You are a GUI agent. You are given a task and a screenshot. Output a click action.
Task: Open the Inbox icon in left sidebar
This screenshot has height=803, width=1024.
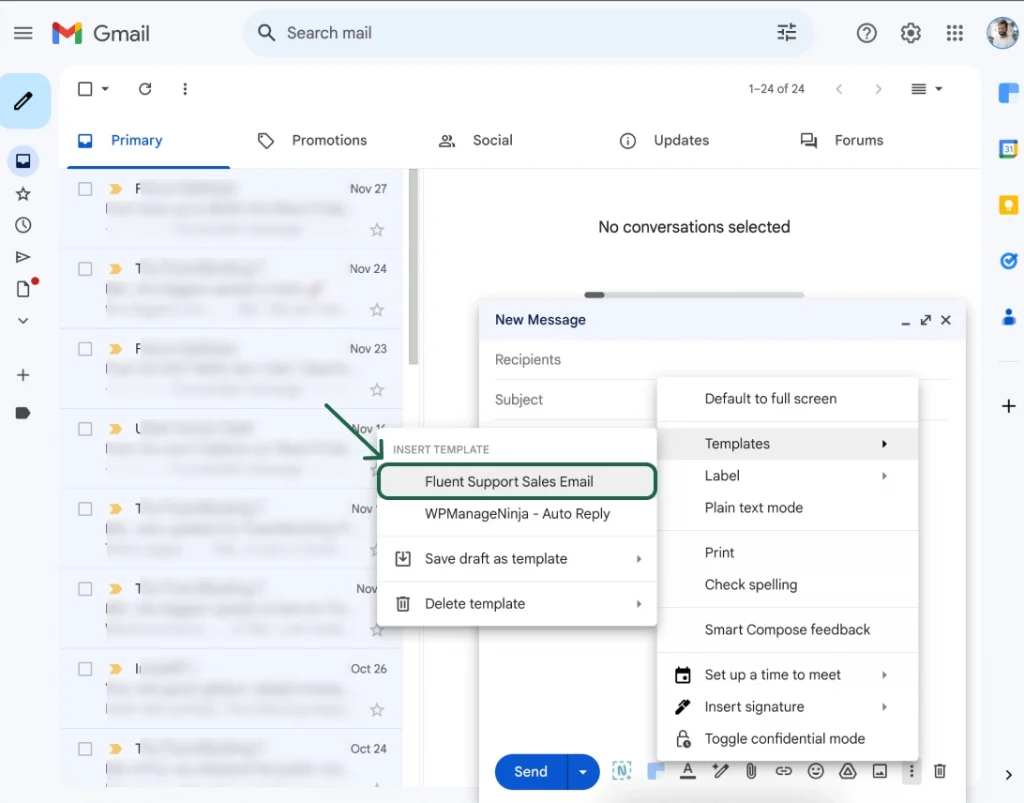pos(23,161)
